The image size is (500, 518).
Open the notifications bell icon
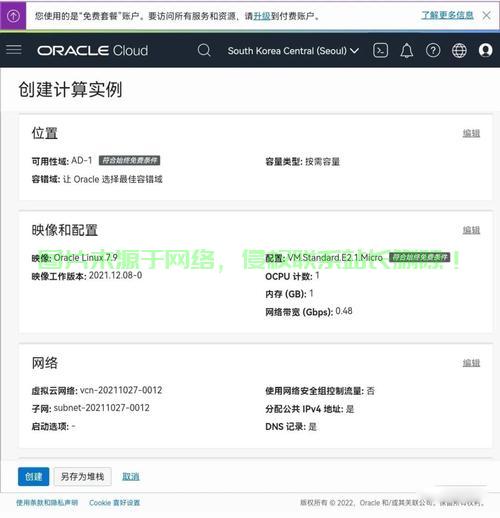coord(407,51)
